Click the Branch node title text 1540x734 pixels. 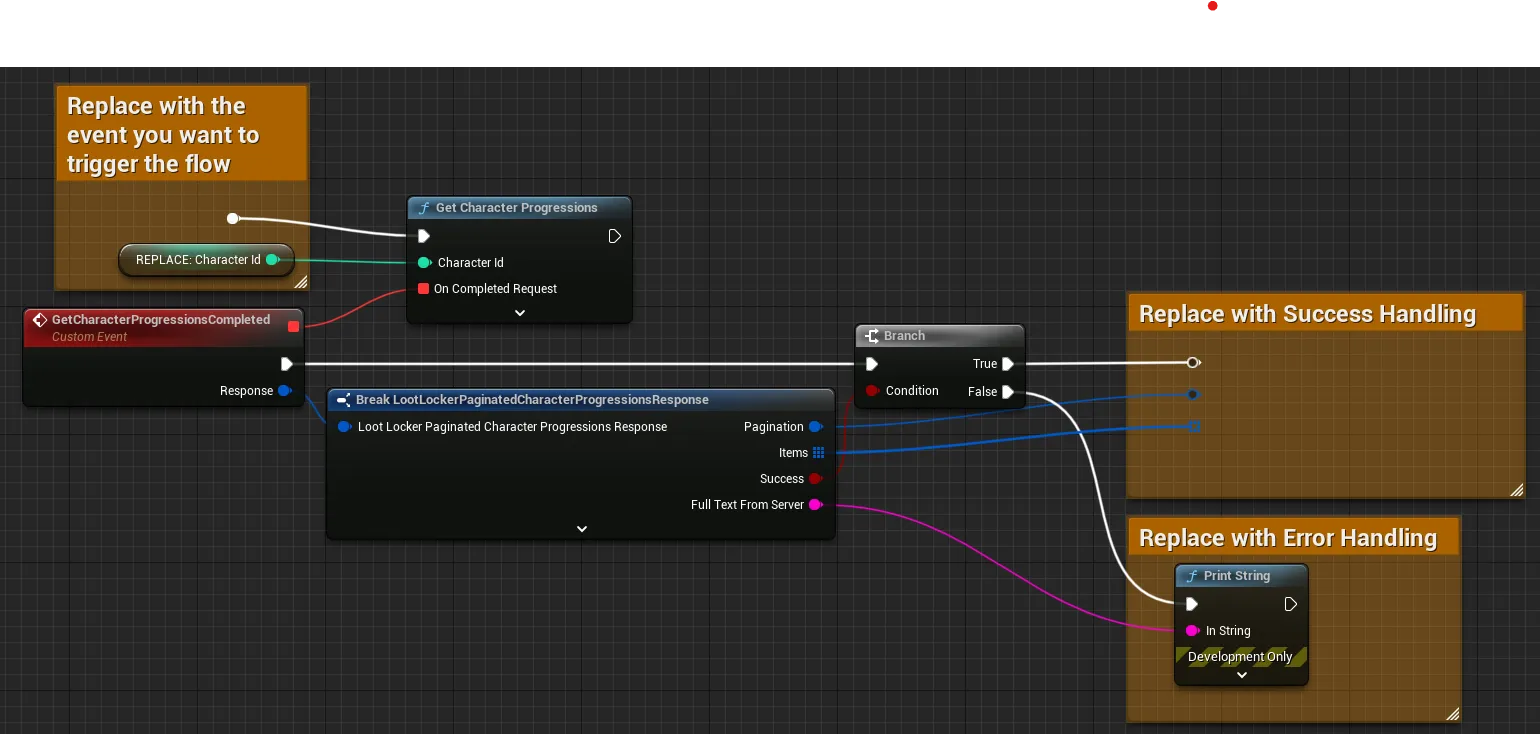(x=904, y=336)
